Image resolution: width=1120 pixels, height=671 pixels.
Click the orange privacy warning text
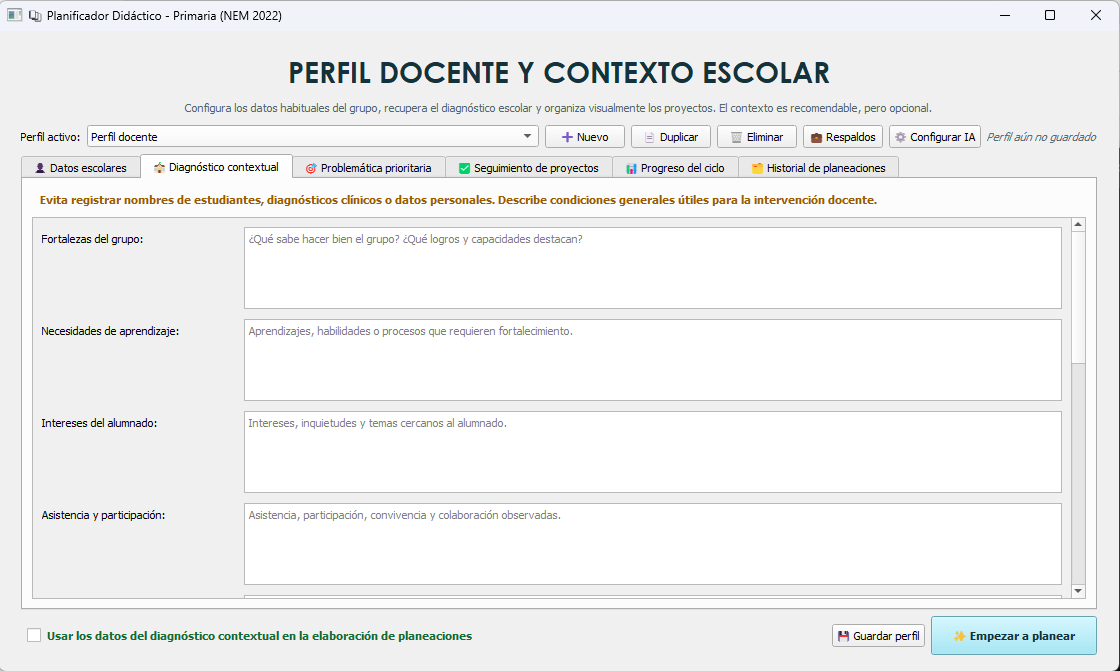pyautogui.click(x=458, y=200)
